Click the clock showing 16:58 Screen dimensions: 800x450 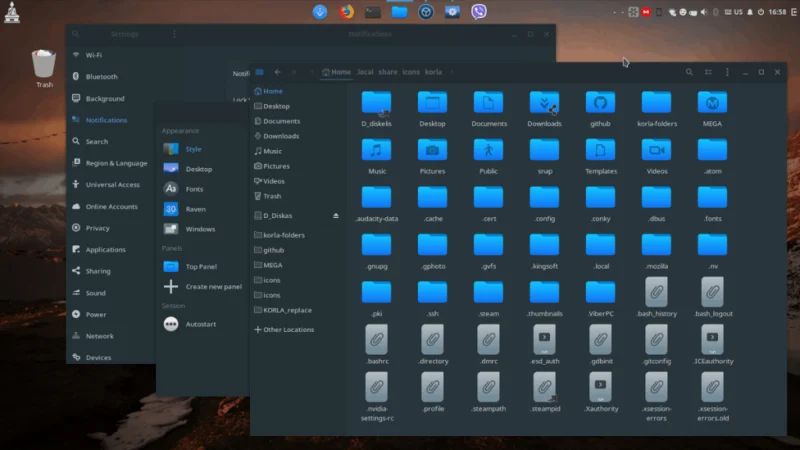coord(777,12)
